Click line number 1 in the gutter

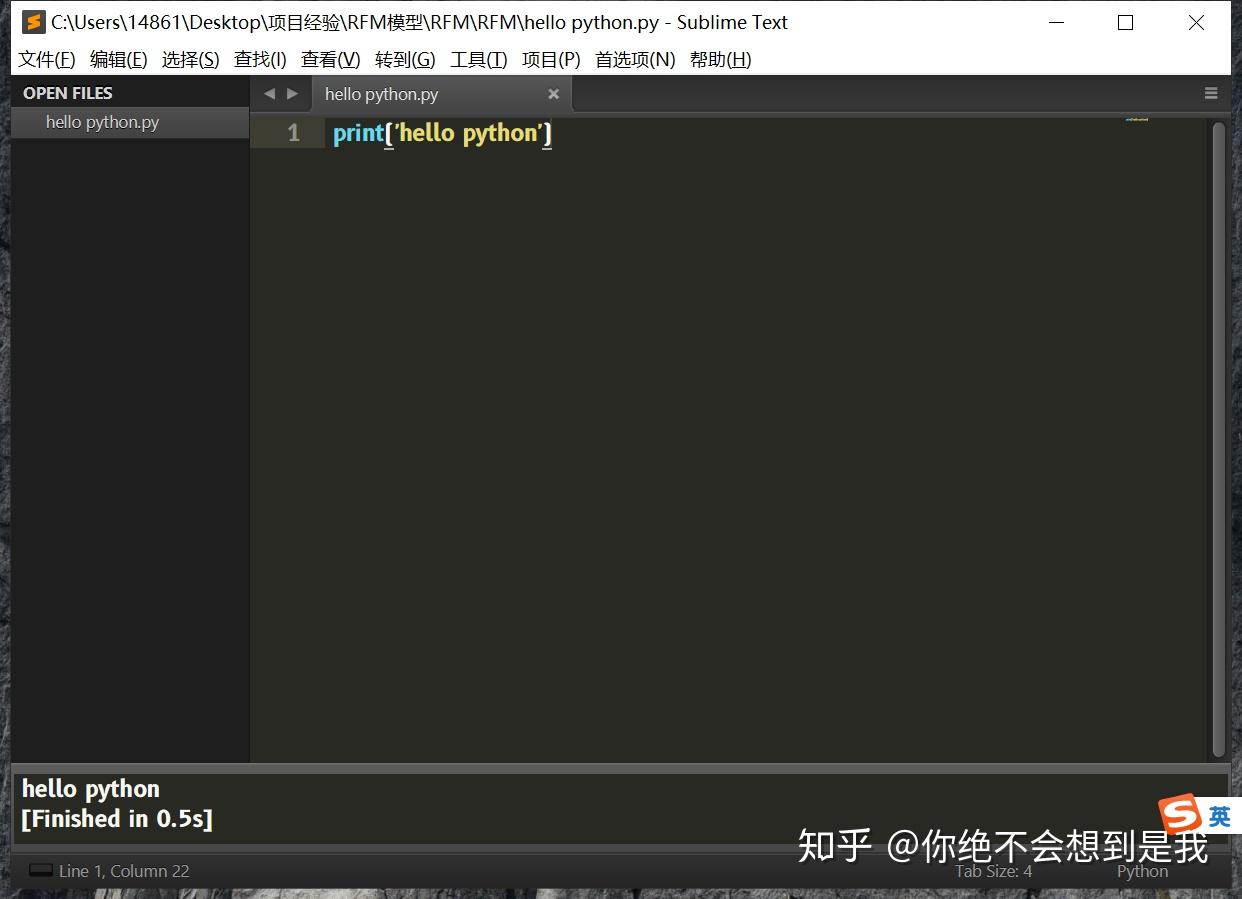click(293, 132)
